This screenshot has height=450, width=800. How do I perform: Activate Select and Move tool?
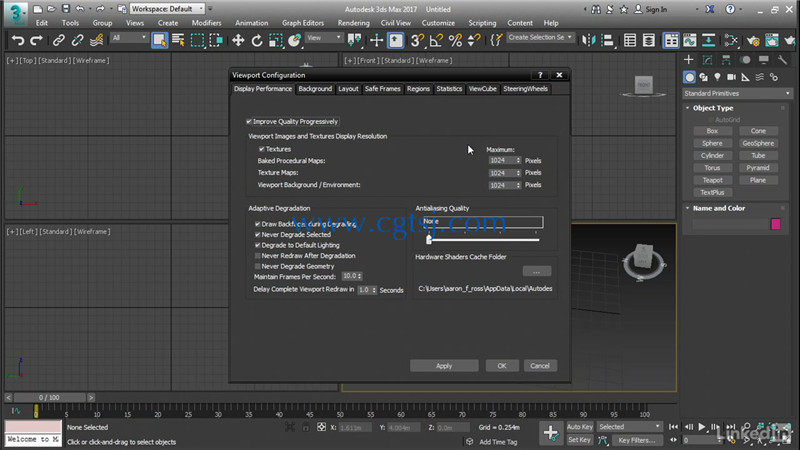[238, 40]
